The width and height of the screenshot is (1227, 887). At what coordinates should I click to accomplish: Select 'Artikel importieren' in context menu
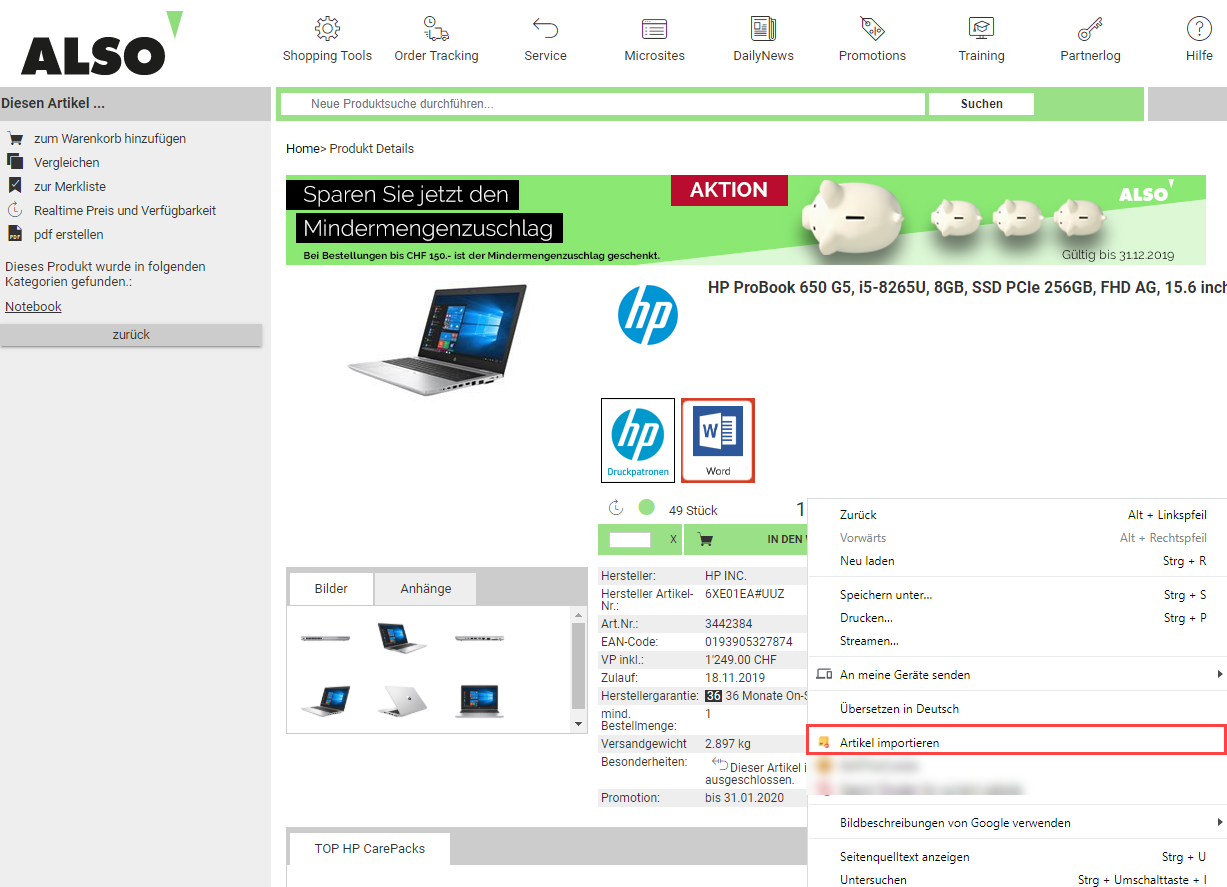[x=889, y=743]
